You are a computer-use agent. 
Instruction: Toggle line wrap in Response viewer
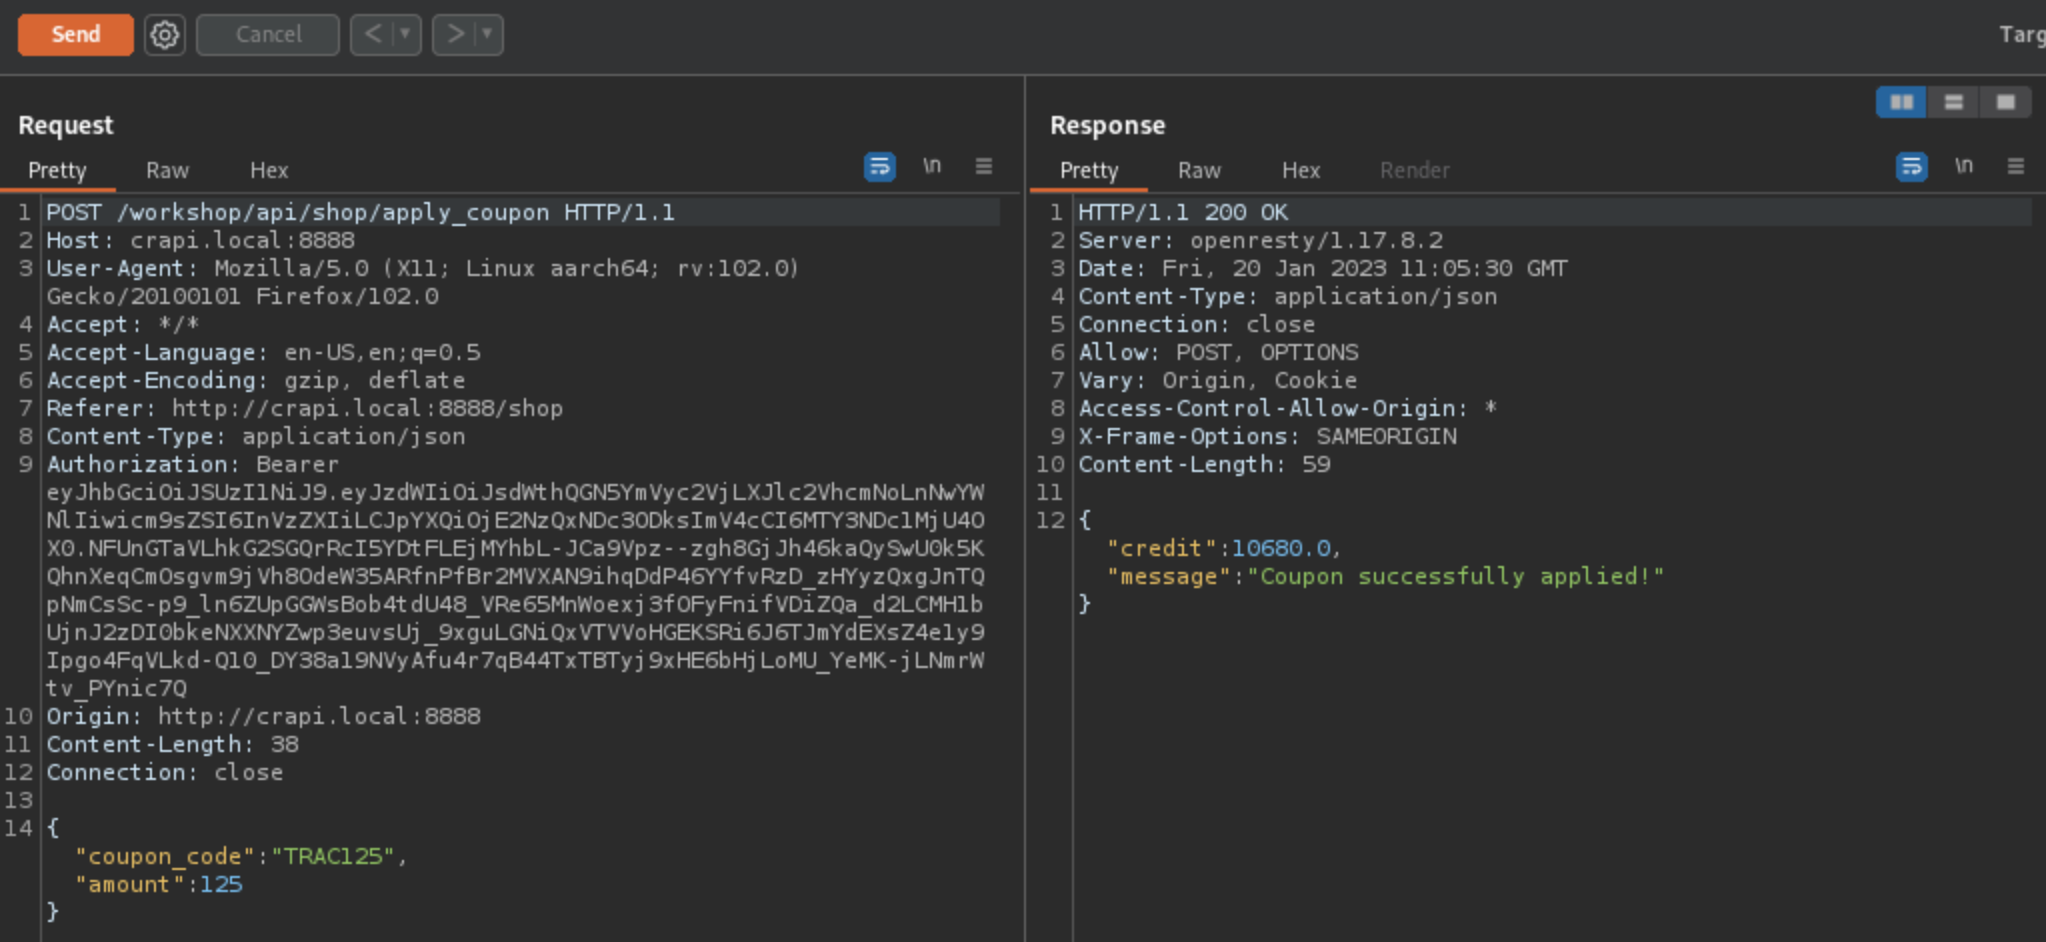pos(1911,166)
